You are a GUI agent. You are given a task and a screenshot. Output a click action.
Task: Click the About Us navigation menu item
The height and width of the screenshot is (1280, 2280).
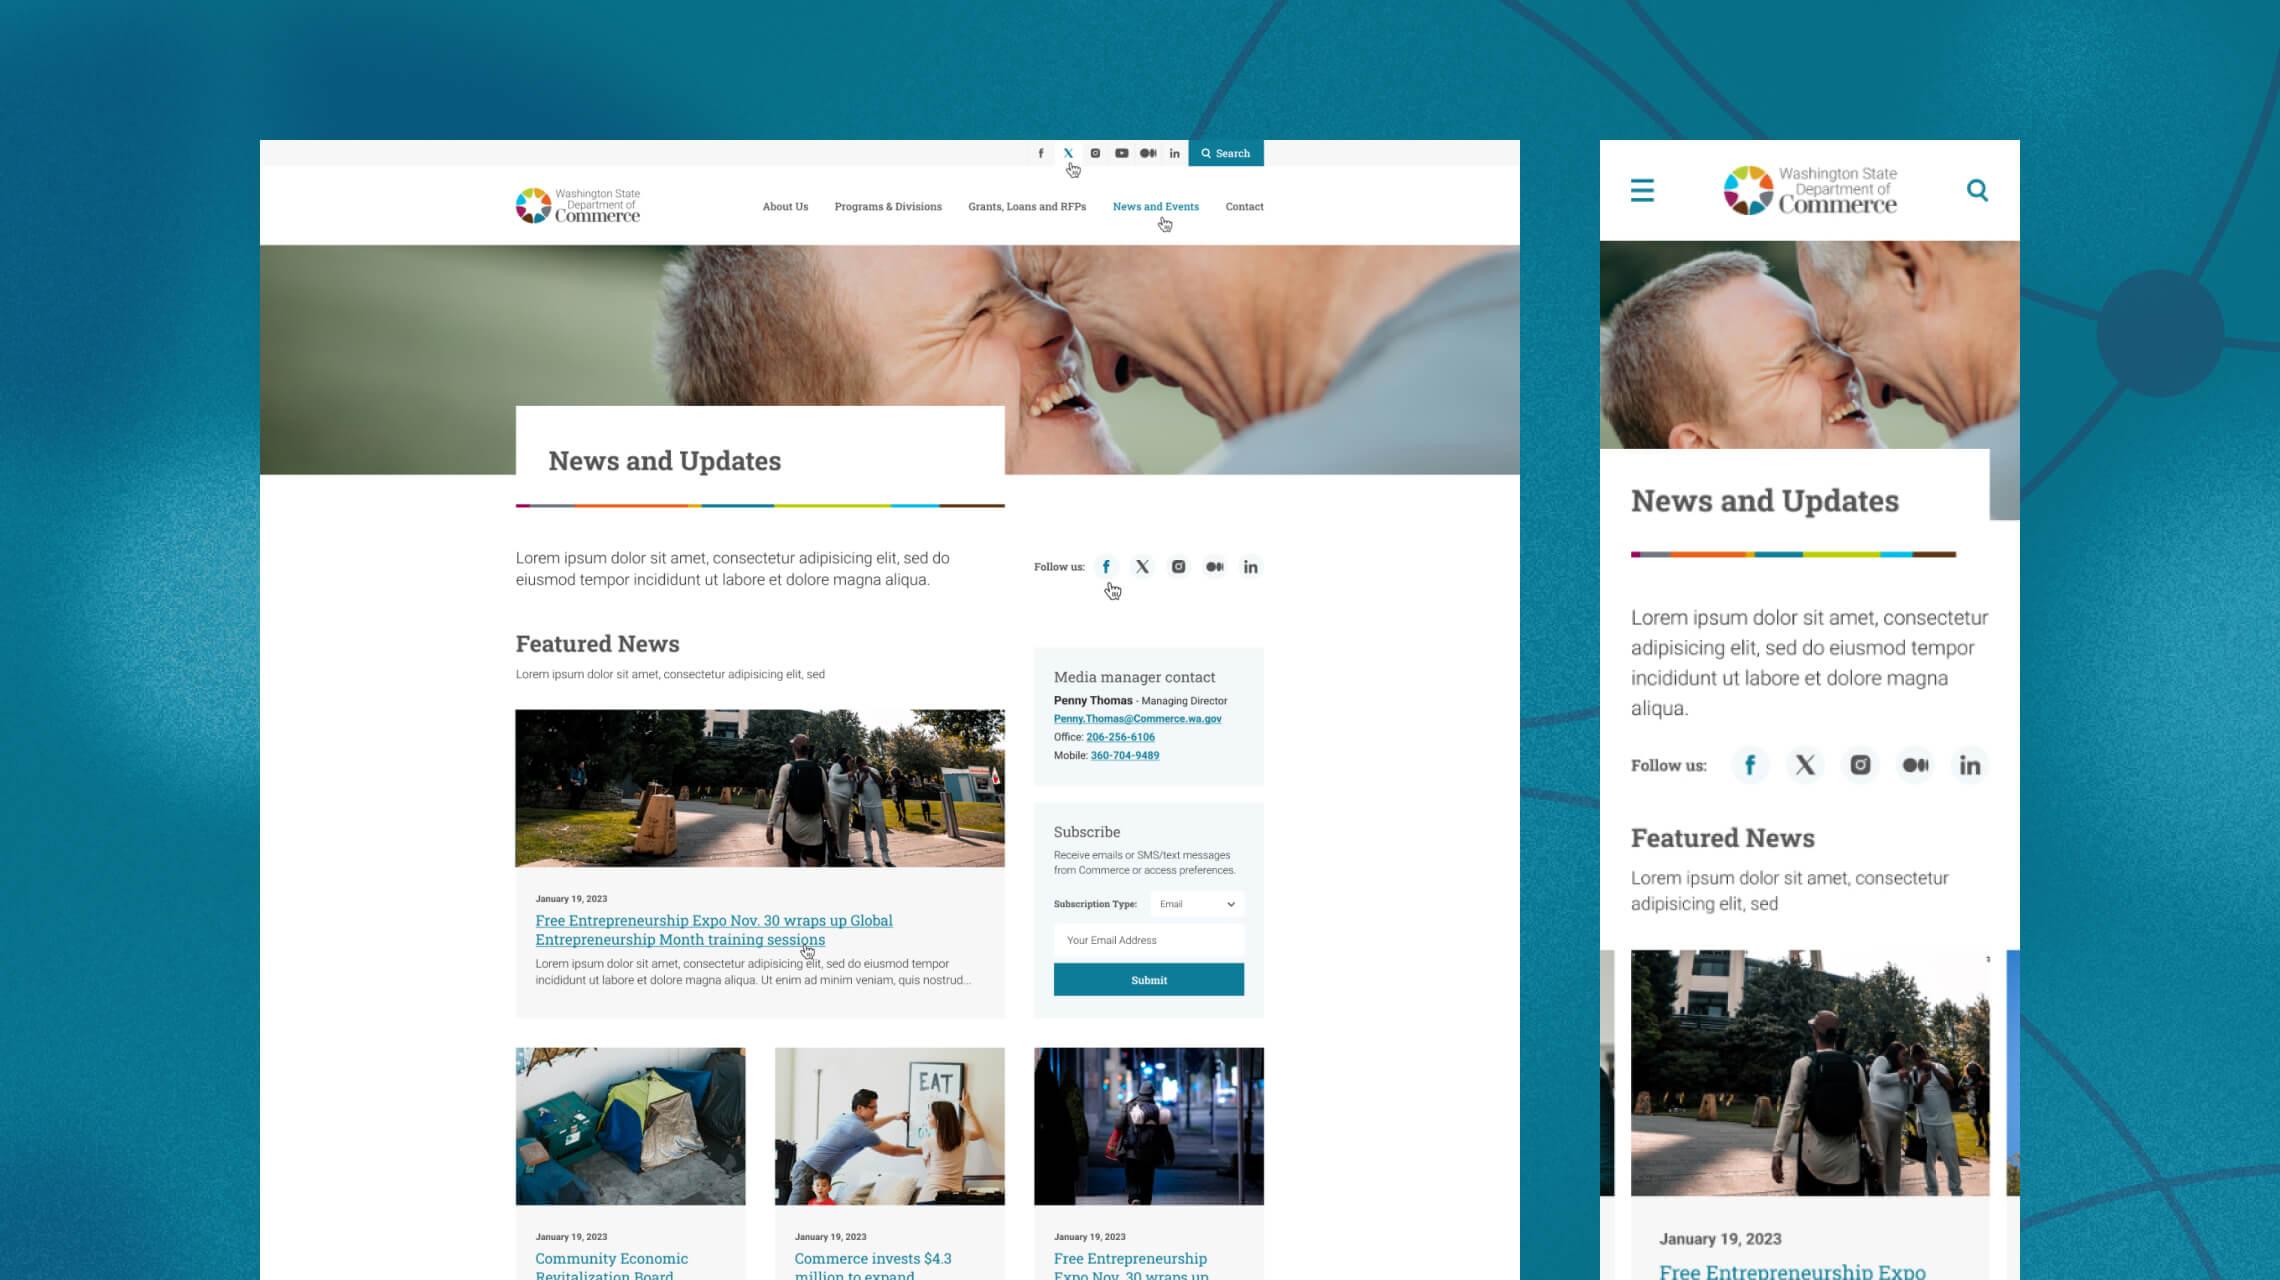(x=785, y=205)
